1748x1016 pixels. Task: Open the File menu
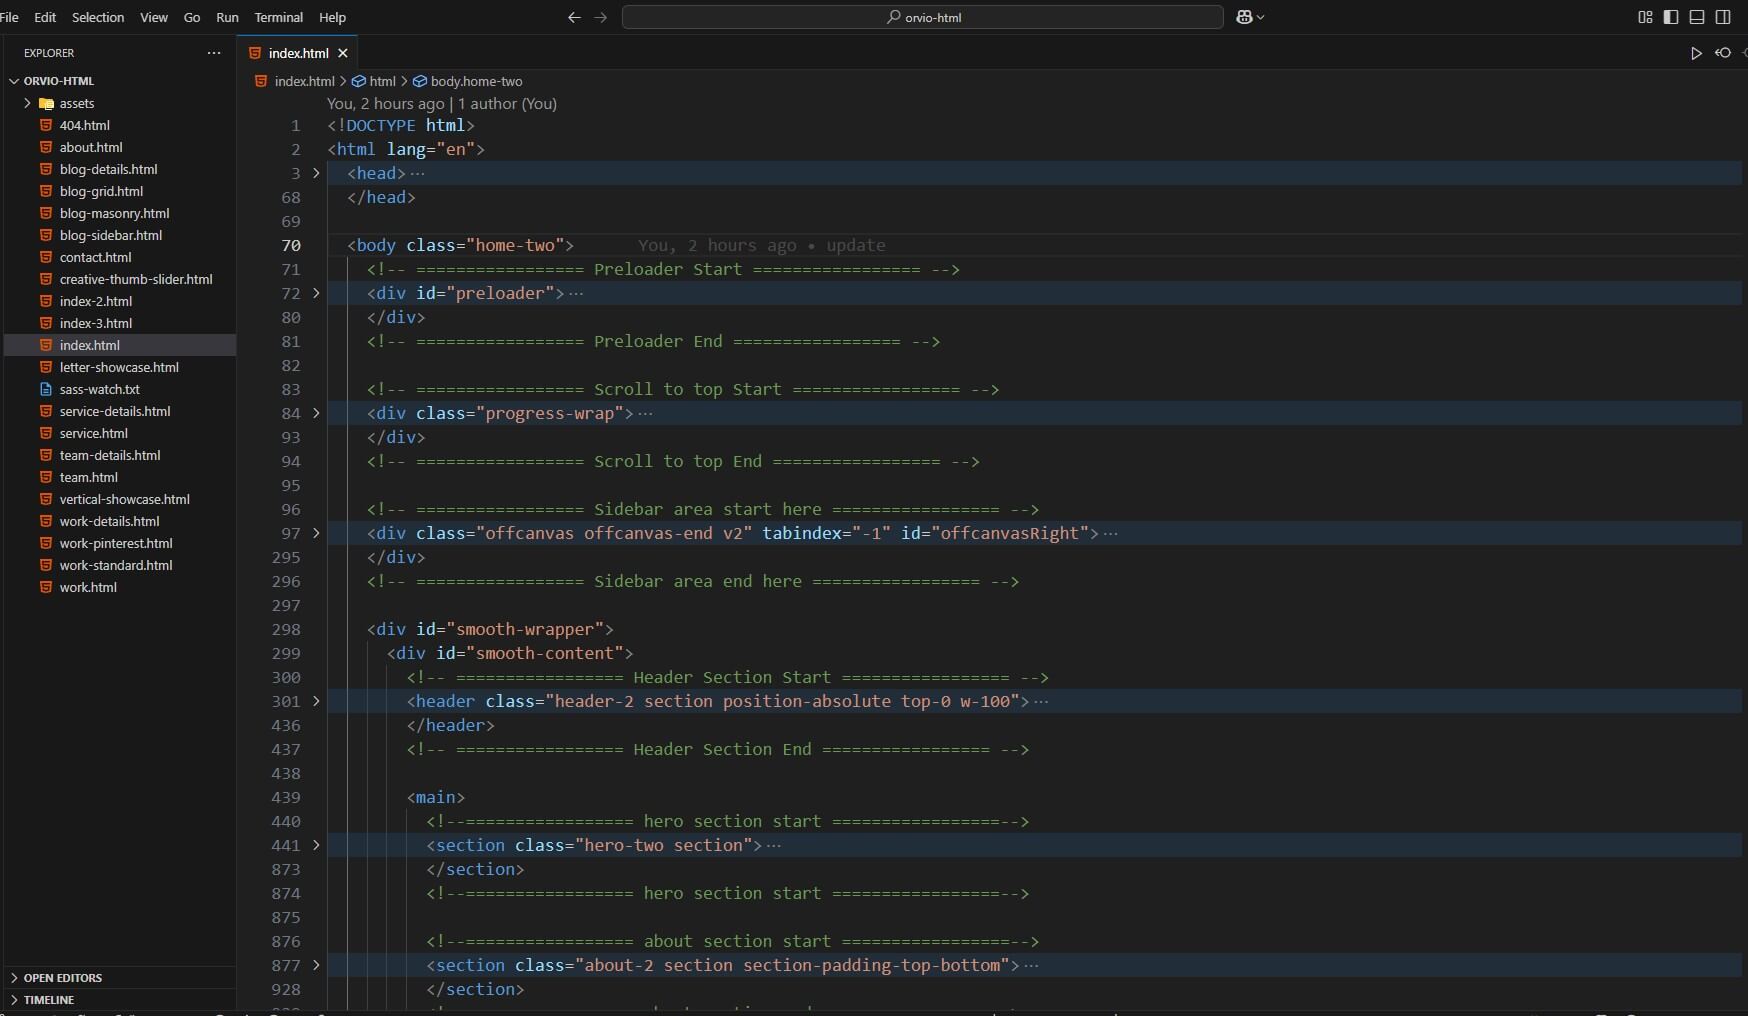pyautogui.click(x=9, y=17)
